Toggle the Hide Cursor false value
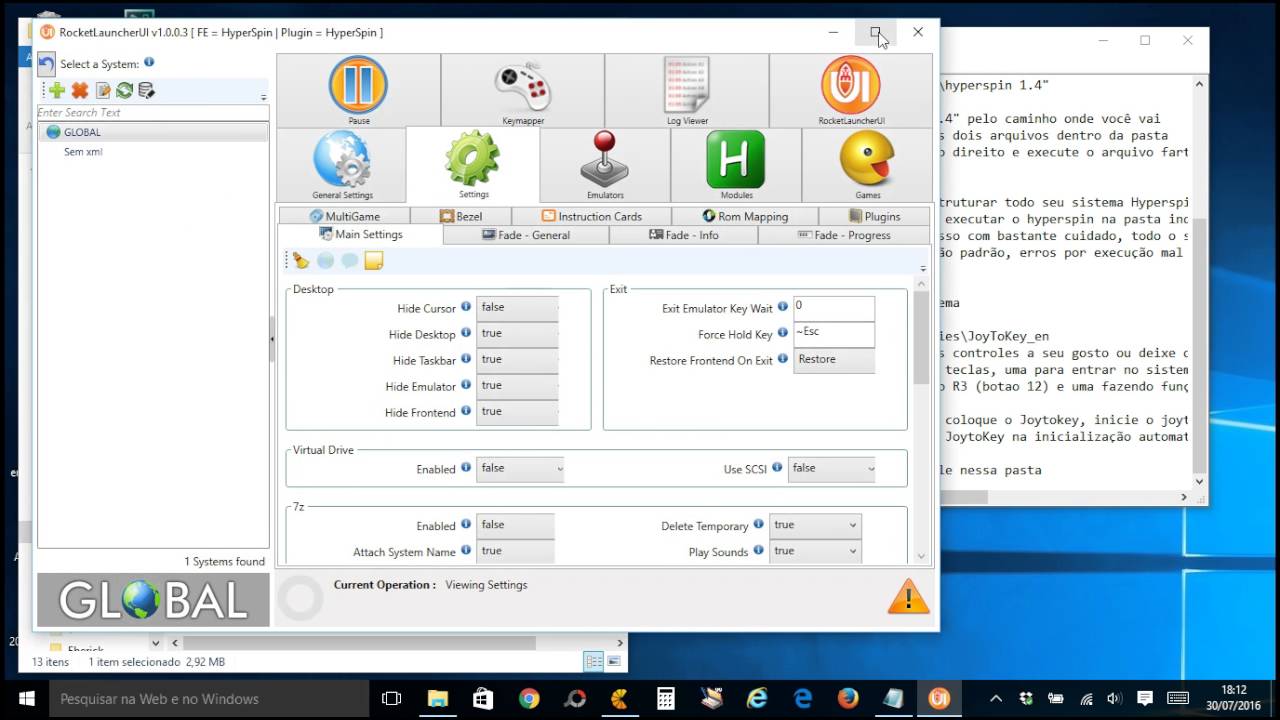 (x=517, y=308)
